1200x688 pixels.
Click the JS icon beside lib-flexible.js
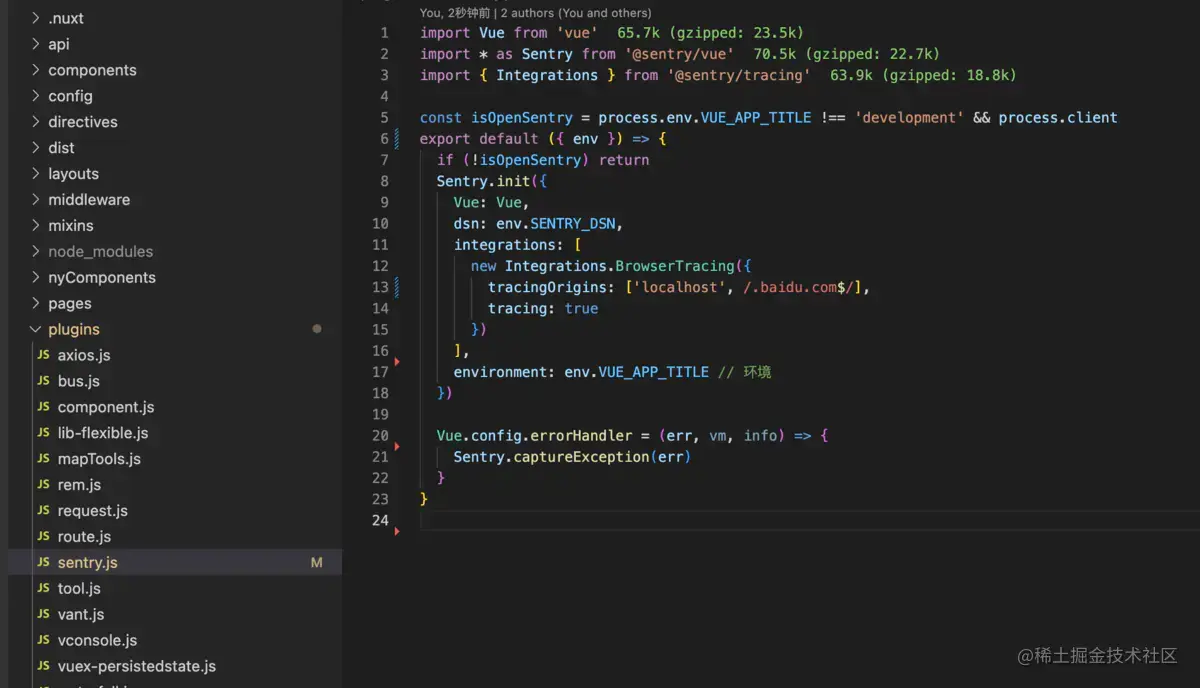tap(43, 433)
